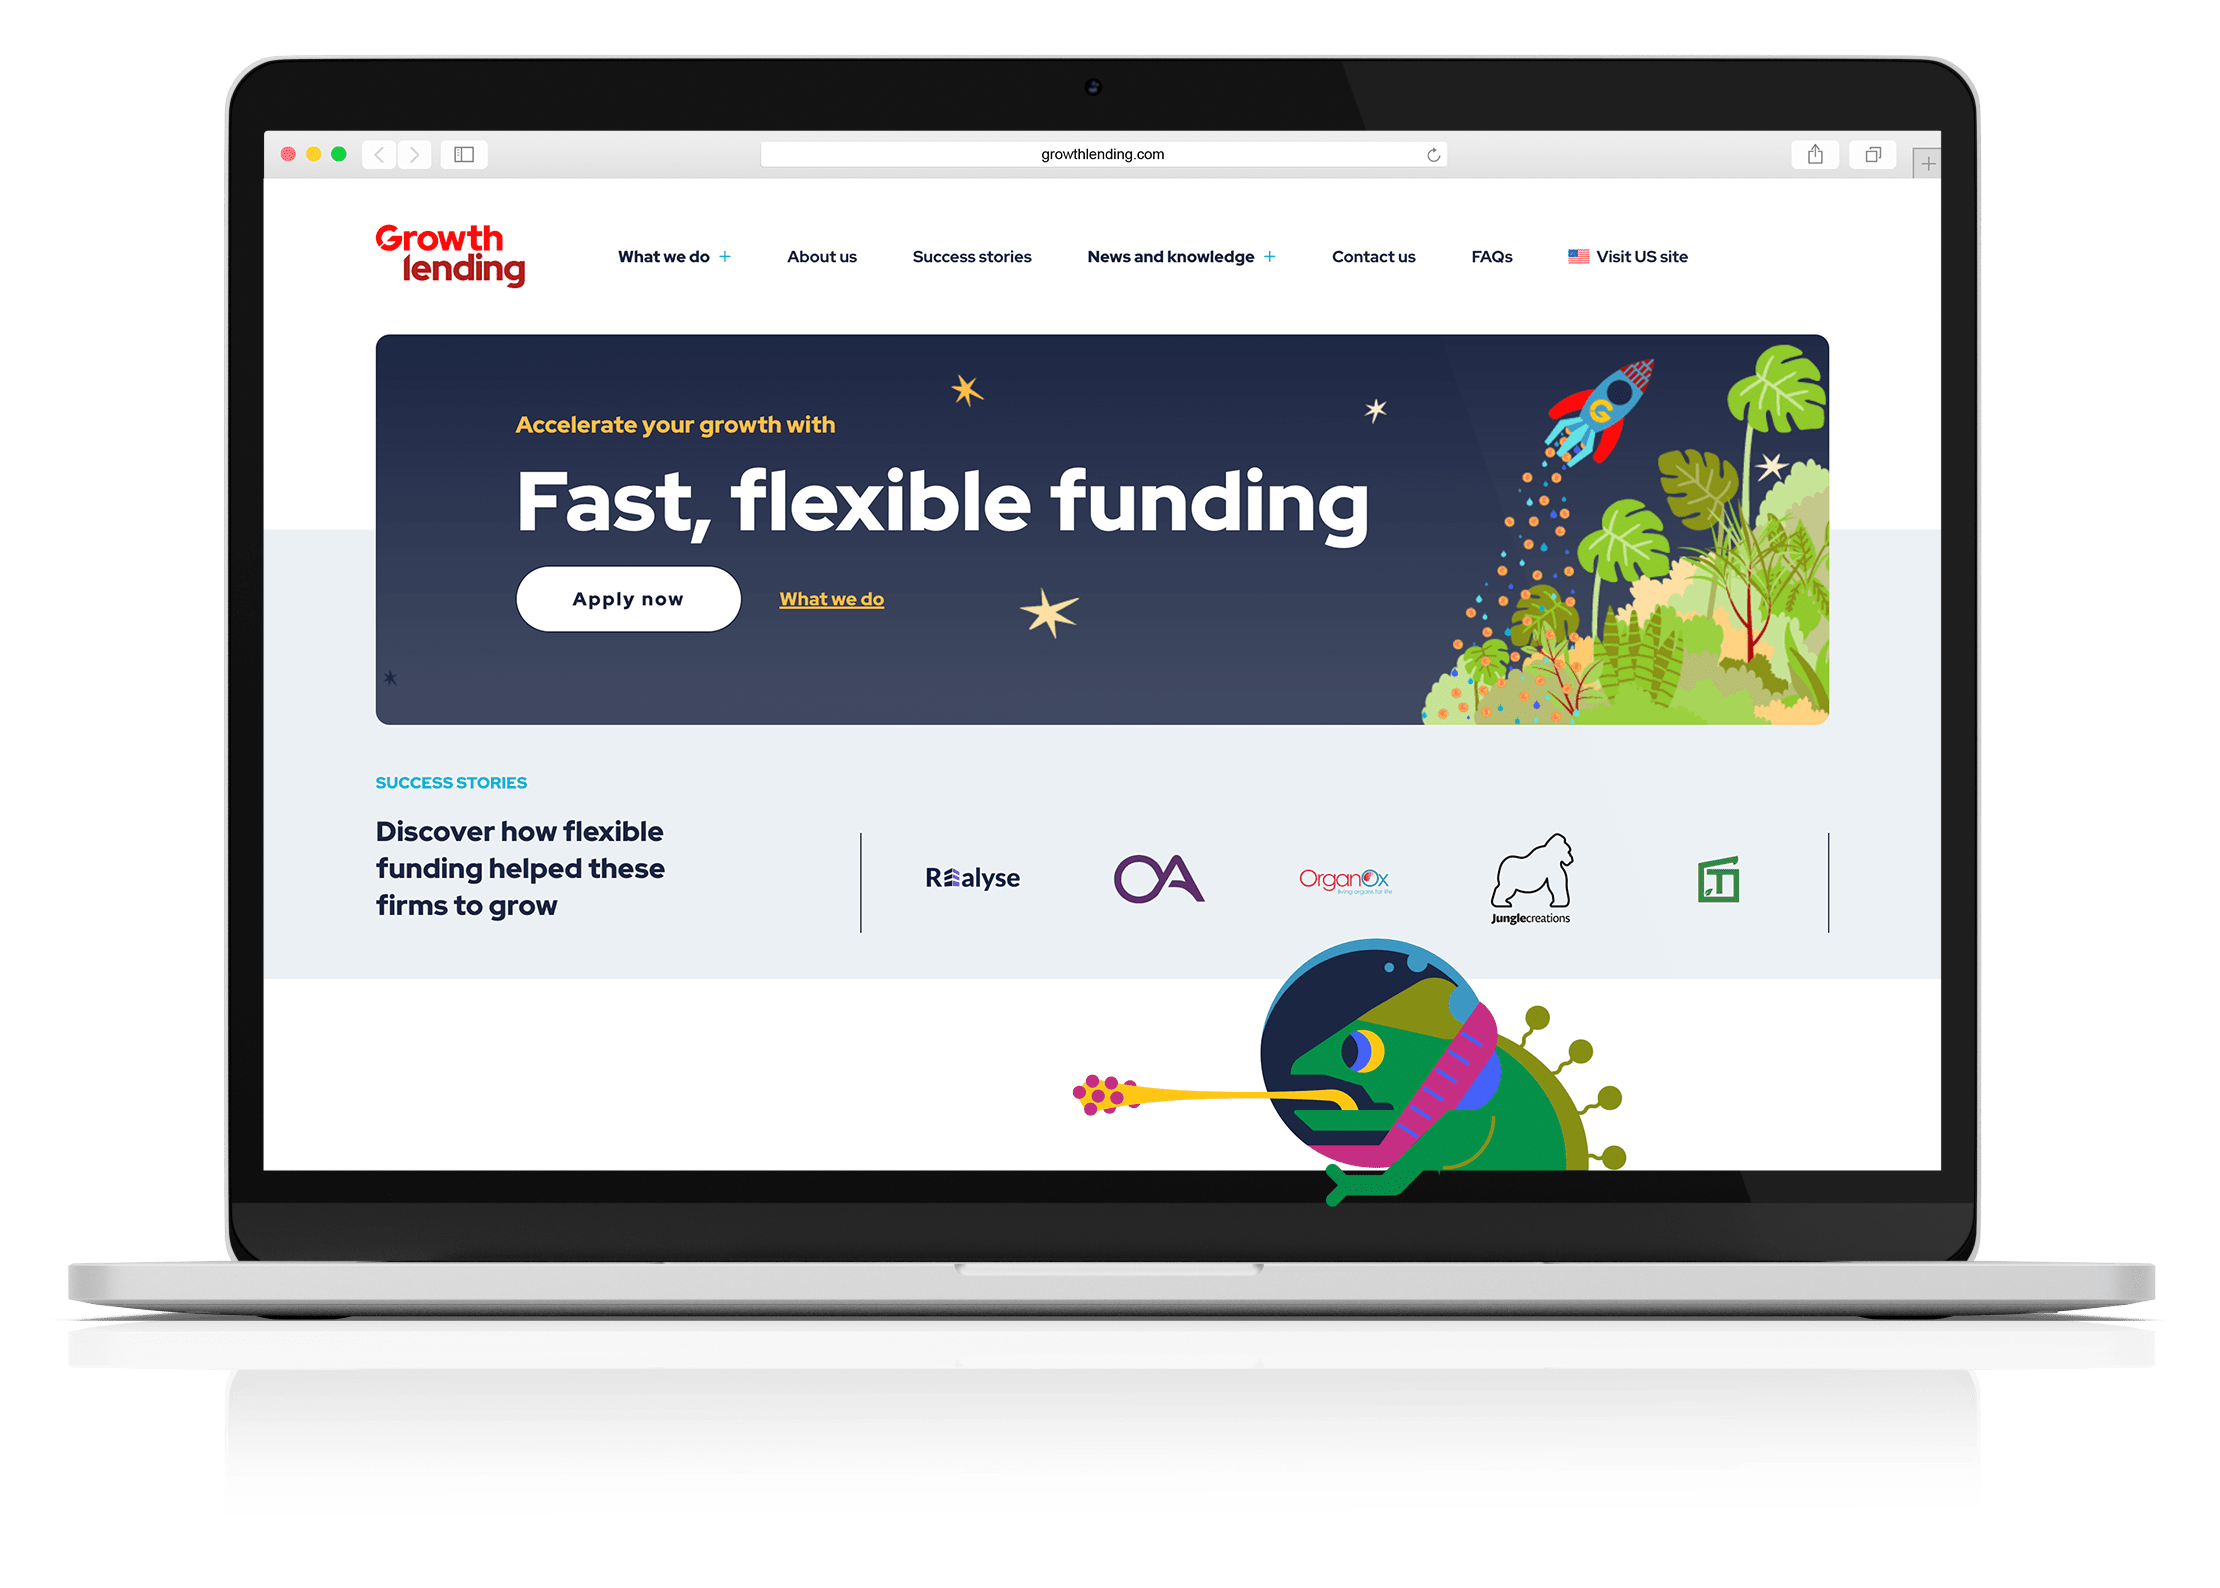Viewport: 2220px width, 1588px height.
Task: Click the OA company logo icon
Action: tap(1162, 876)
